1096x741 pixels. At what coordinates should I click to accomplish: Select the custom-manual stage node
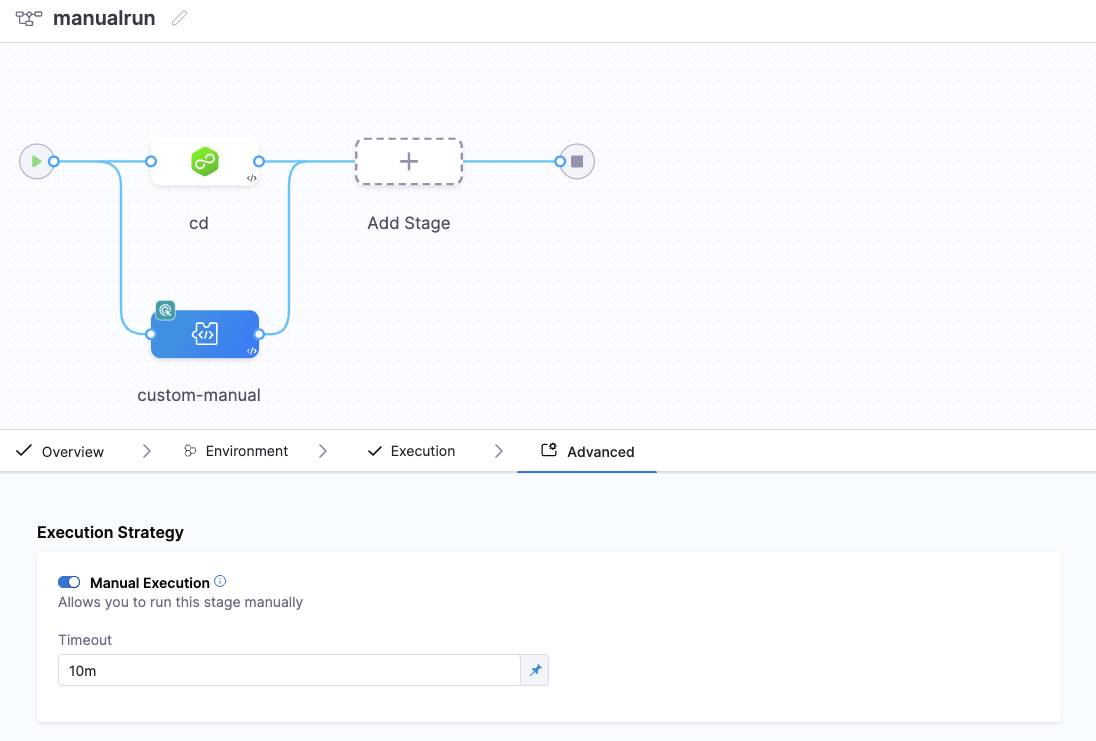point(205,334)
